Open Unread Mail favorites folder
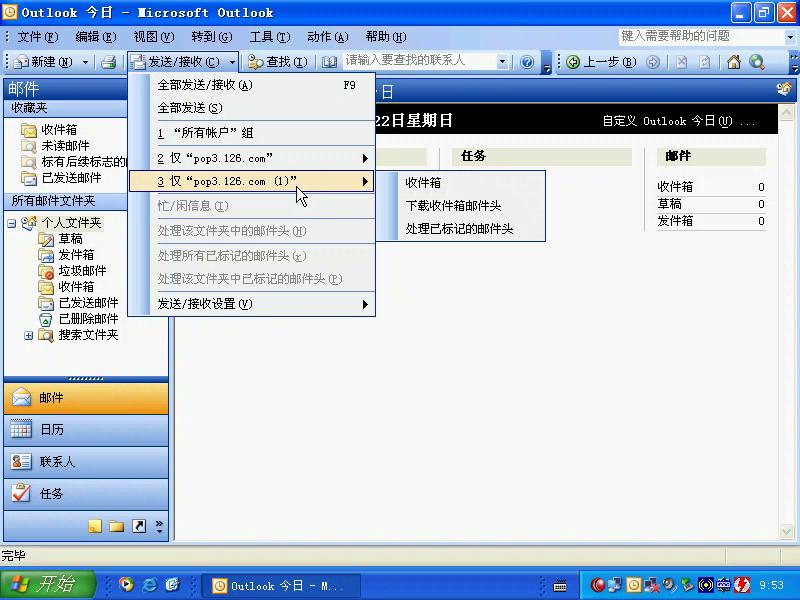The image size is (800, 600). pos(55,146)
